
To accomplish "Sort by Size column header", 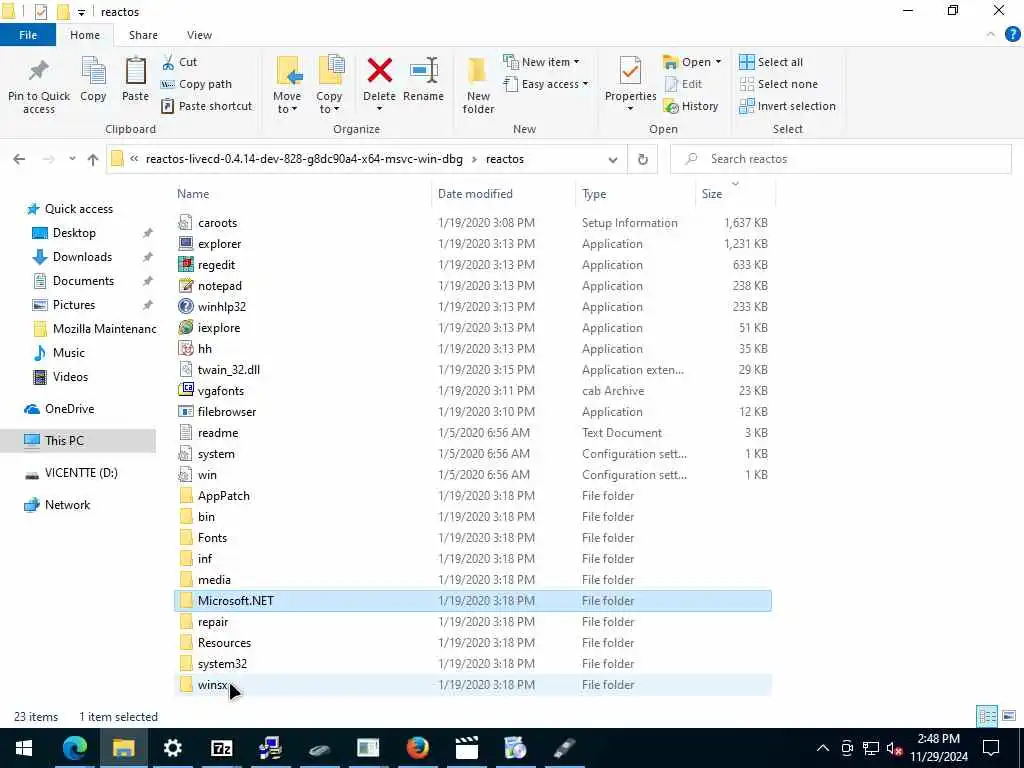I will click(x=712, y=194).
